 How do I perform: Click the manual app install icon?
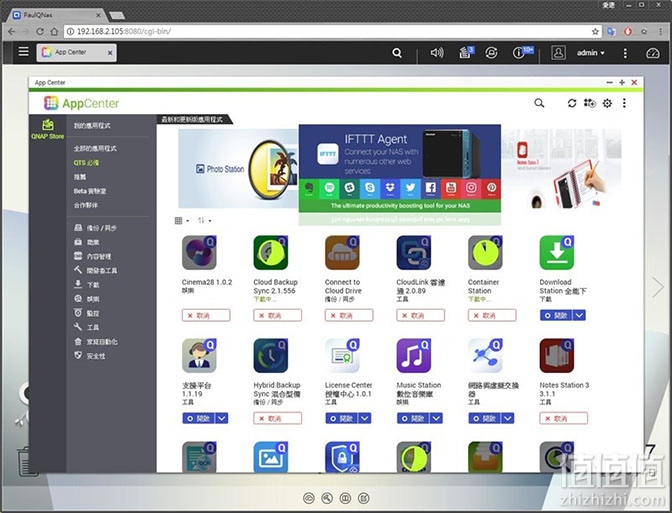click(x=590, y=103)
